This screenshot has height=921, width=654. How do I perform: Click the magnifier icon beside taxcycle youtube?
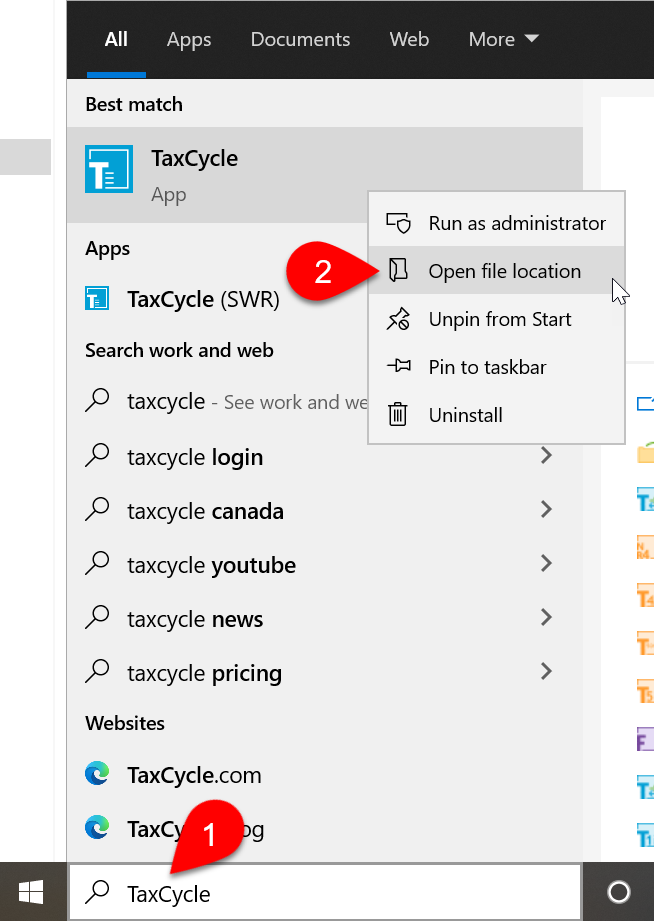[x=97, y=563]
